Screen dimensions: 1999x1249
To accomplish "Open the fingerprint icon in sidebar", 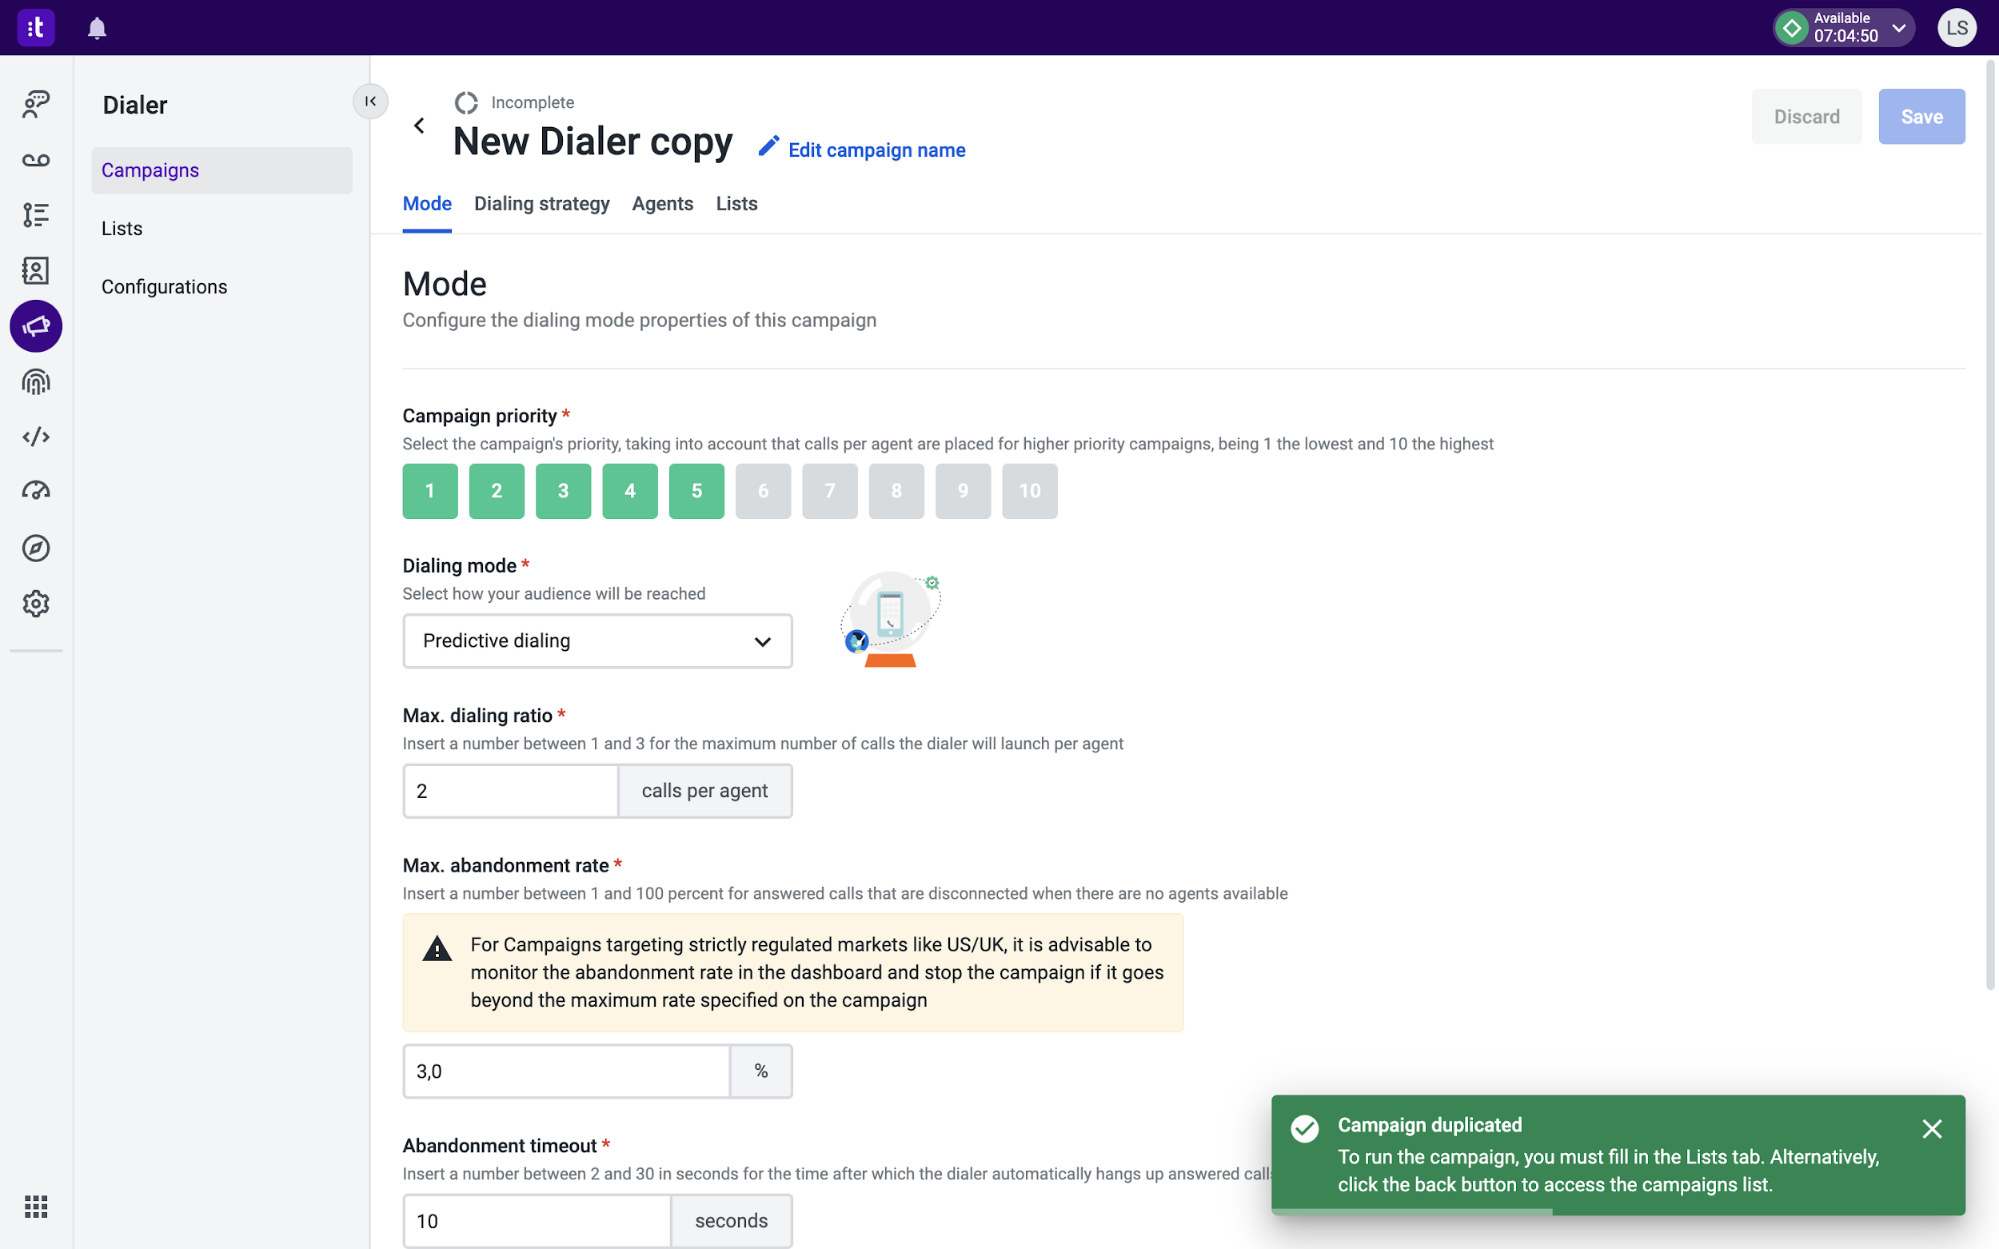I will point(36,382).
